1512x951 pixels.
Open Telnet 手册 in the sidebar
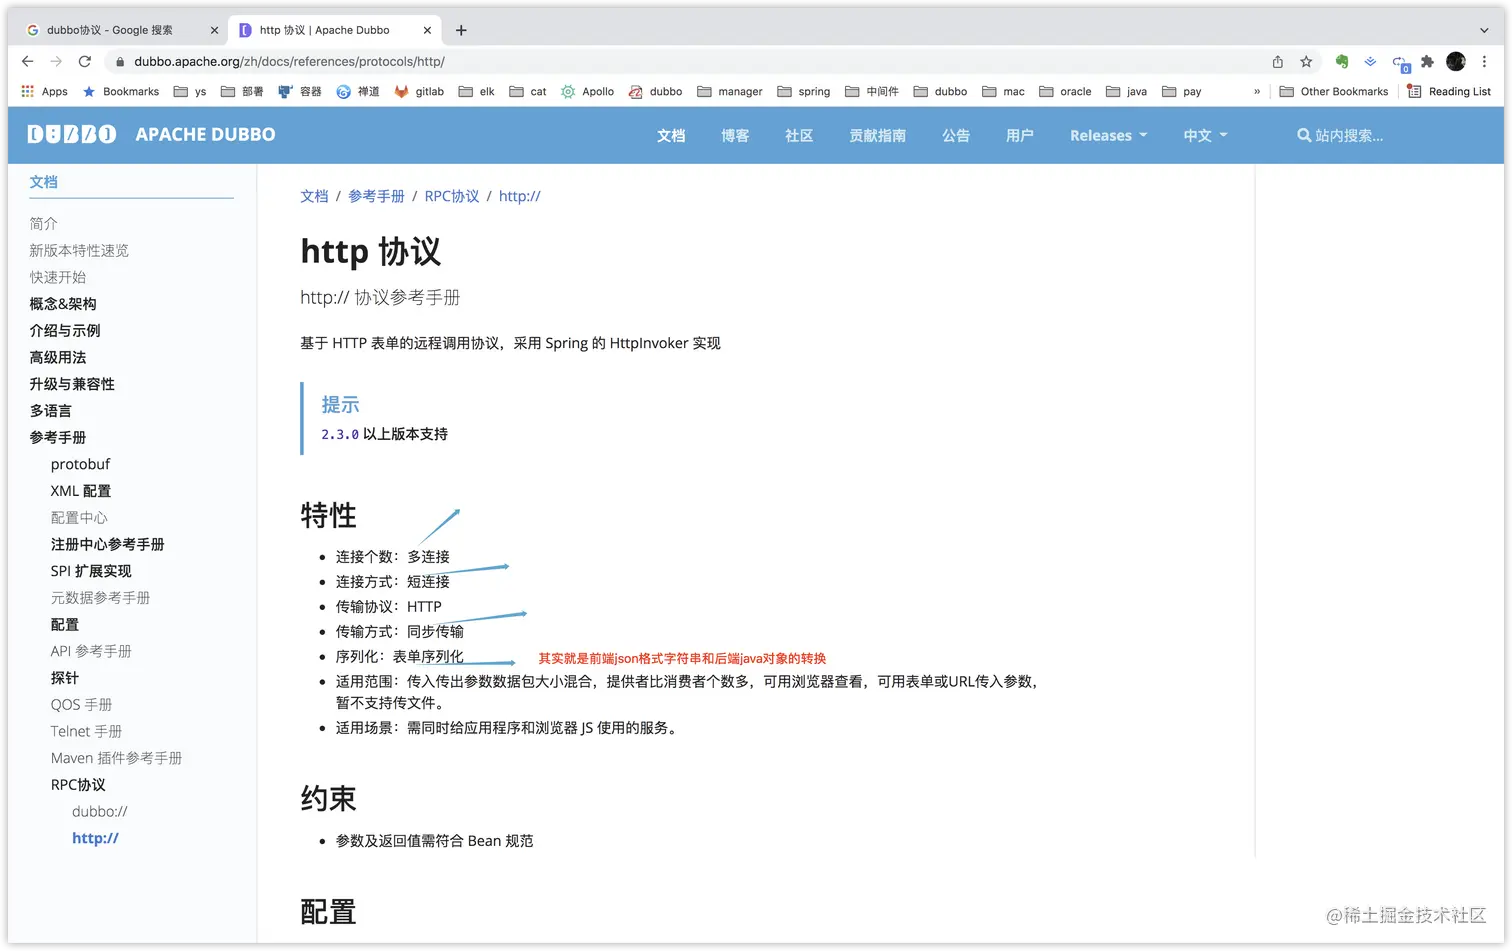(86, 731)
